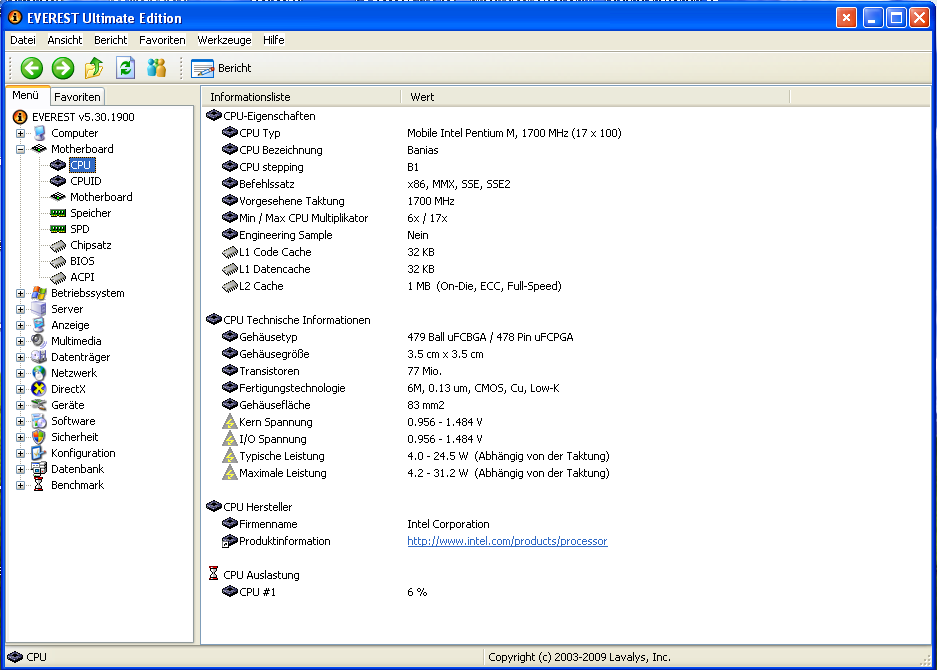Open the intel.com products processor link
Viewport: 937px width, 670px height.
tap(507, 541)
